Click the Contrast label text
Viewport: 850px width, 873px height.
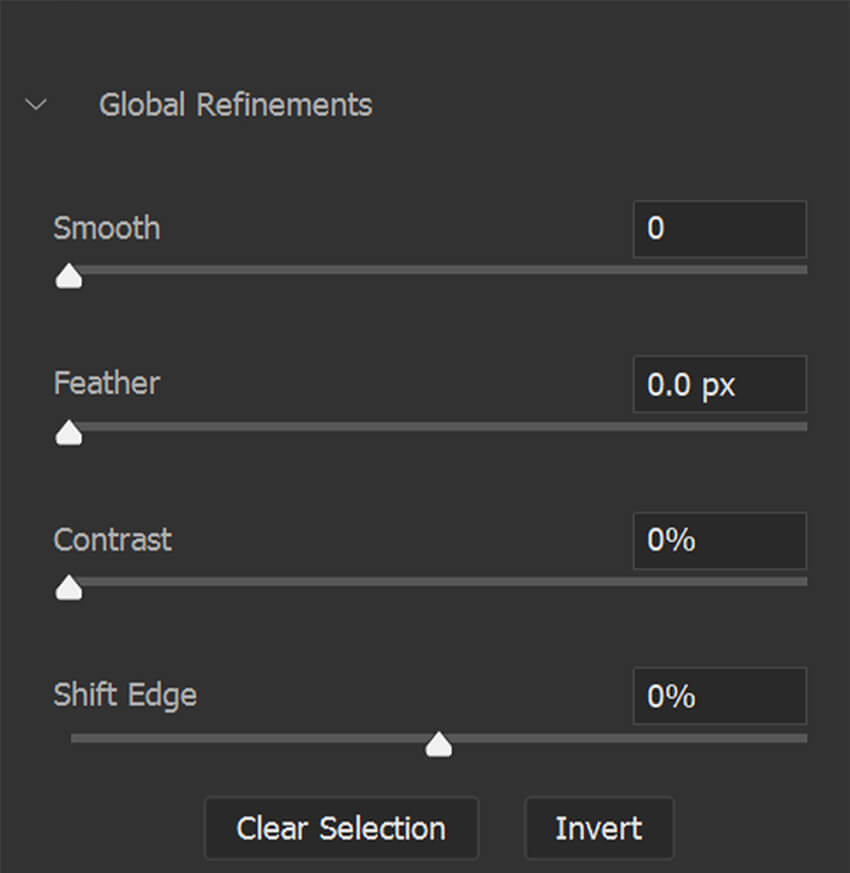click(113, 540)
